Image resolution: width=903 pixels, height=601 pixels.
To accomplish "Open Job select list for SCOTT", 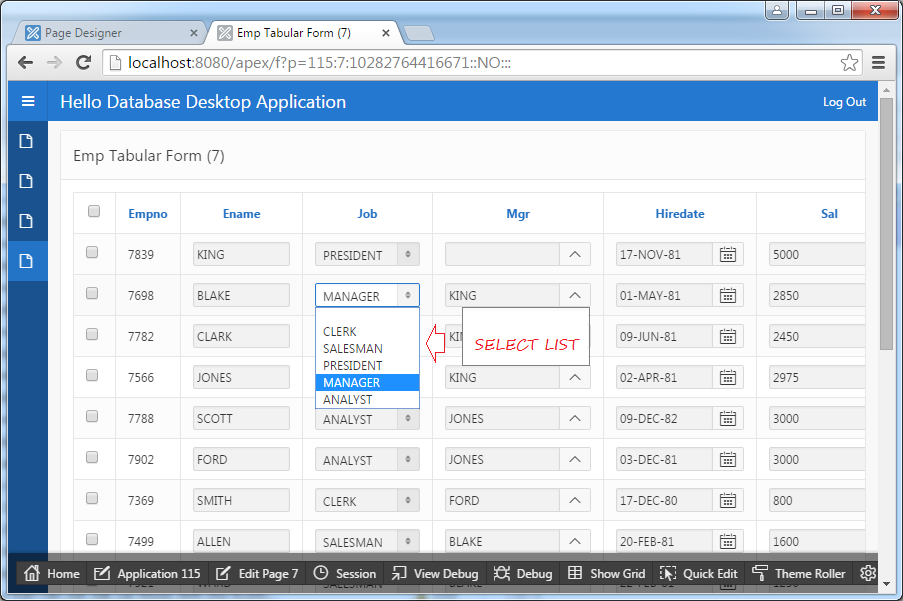I will (x=367, y=419).
